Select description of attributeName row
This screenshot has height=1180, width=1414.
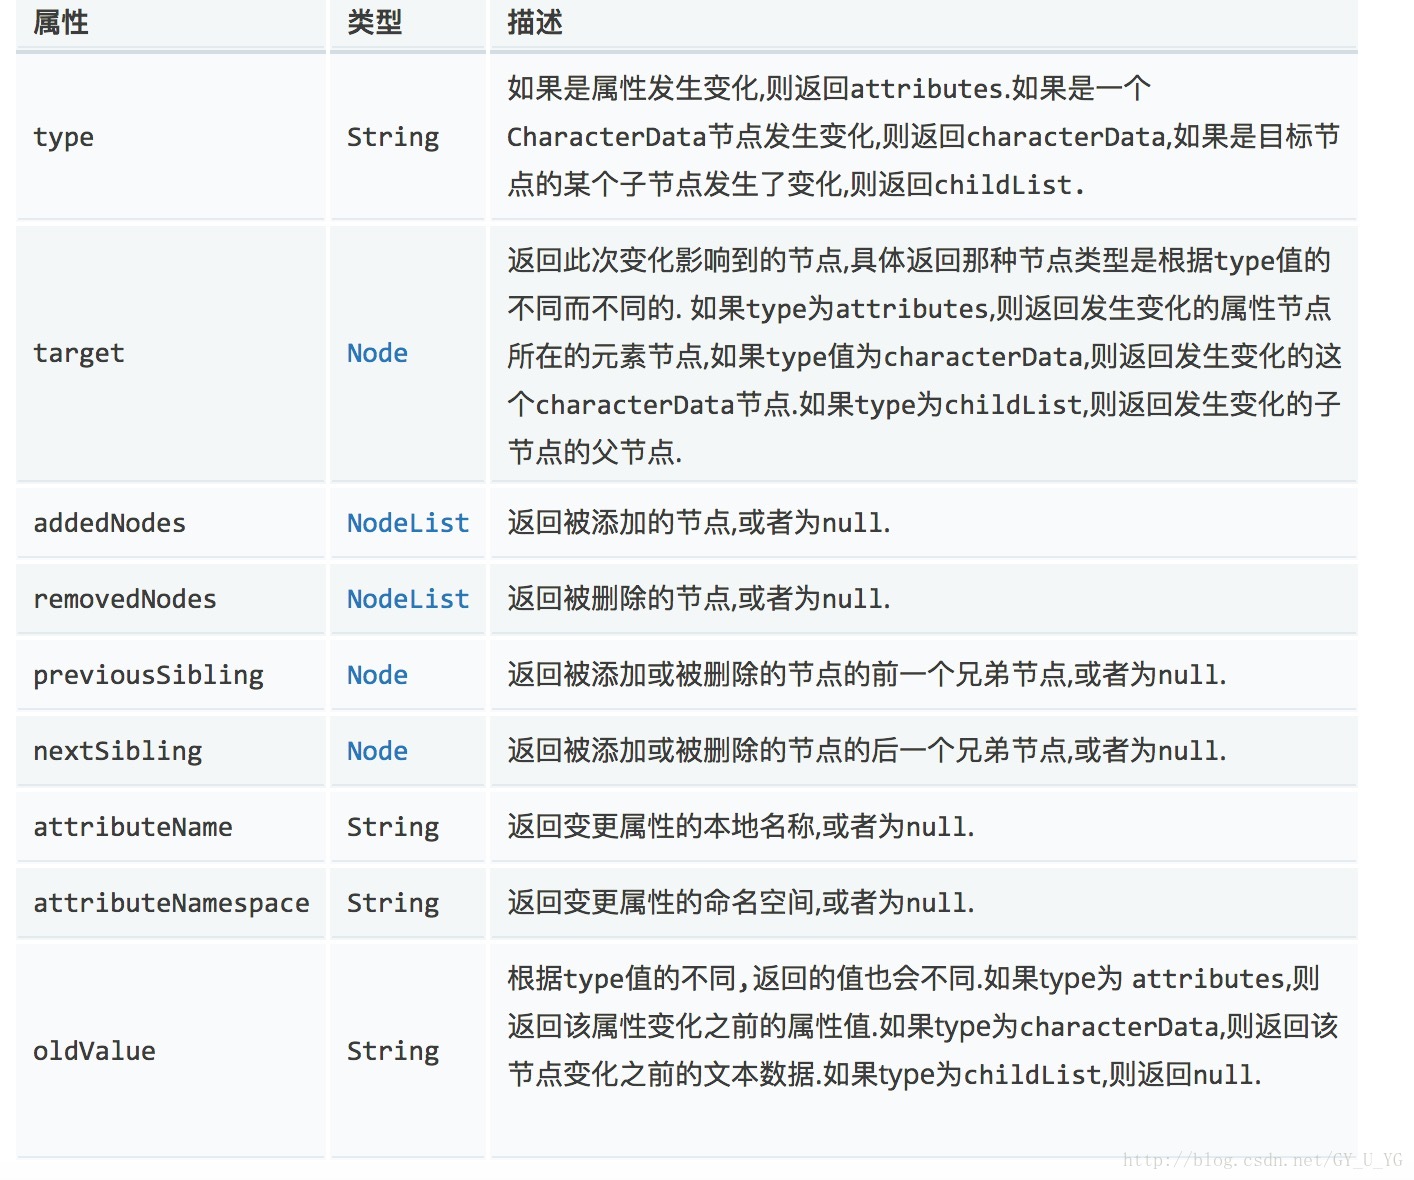[x=740, y=827]
